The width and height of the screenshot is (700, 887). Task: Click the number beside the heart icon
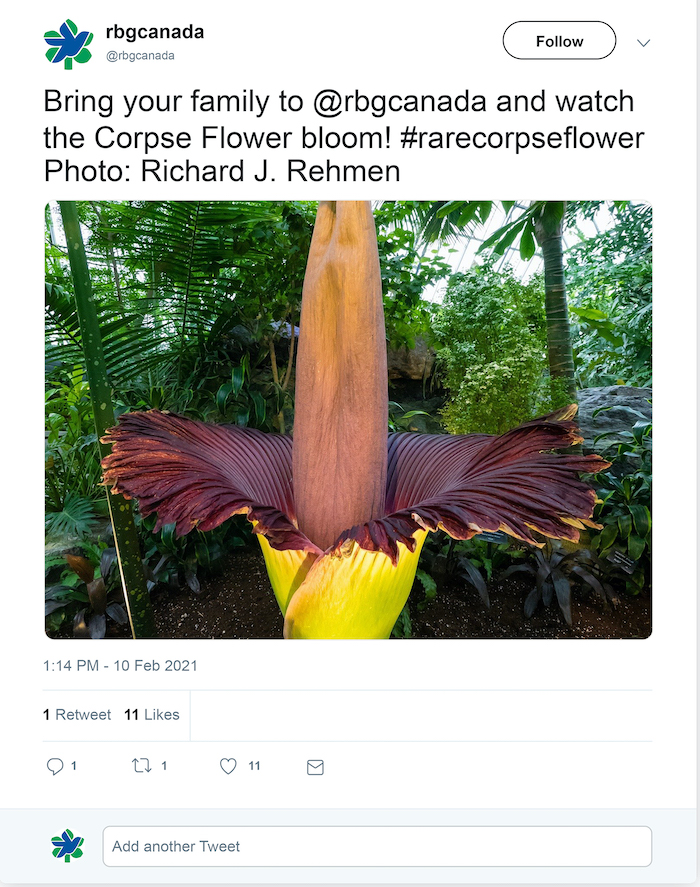click(254, 766)
